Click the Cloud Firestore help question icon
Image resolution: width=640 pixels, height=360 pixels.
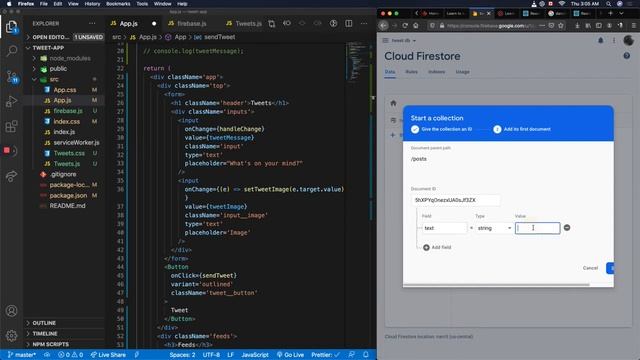point(627,56)
